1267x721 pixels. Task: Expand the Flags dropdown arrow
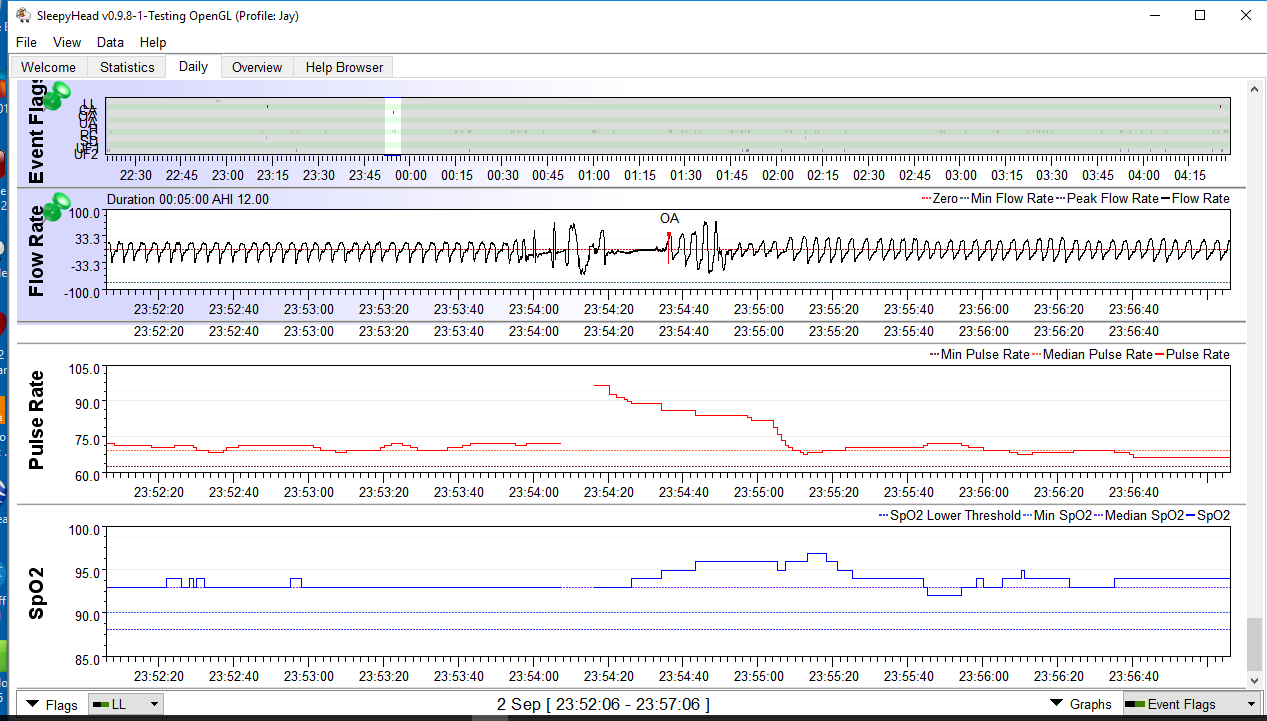tap(32, 704)
